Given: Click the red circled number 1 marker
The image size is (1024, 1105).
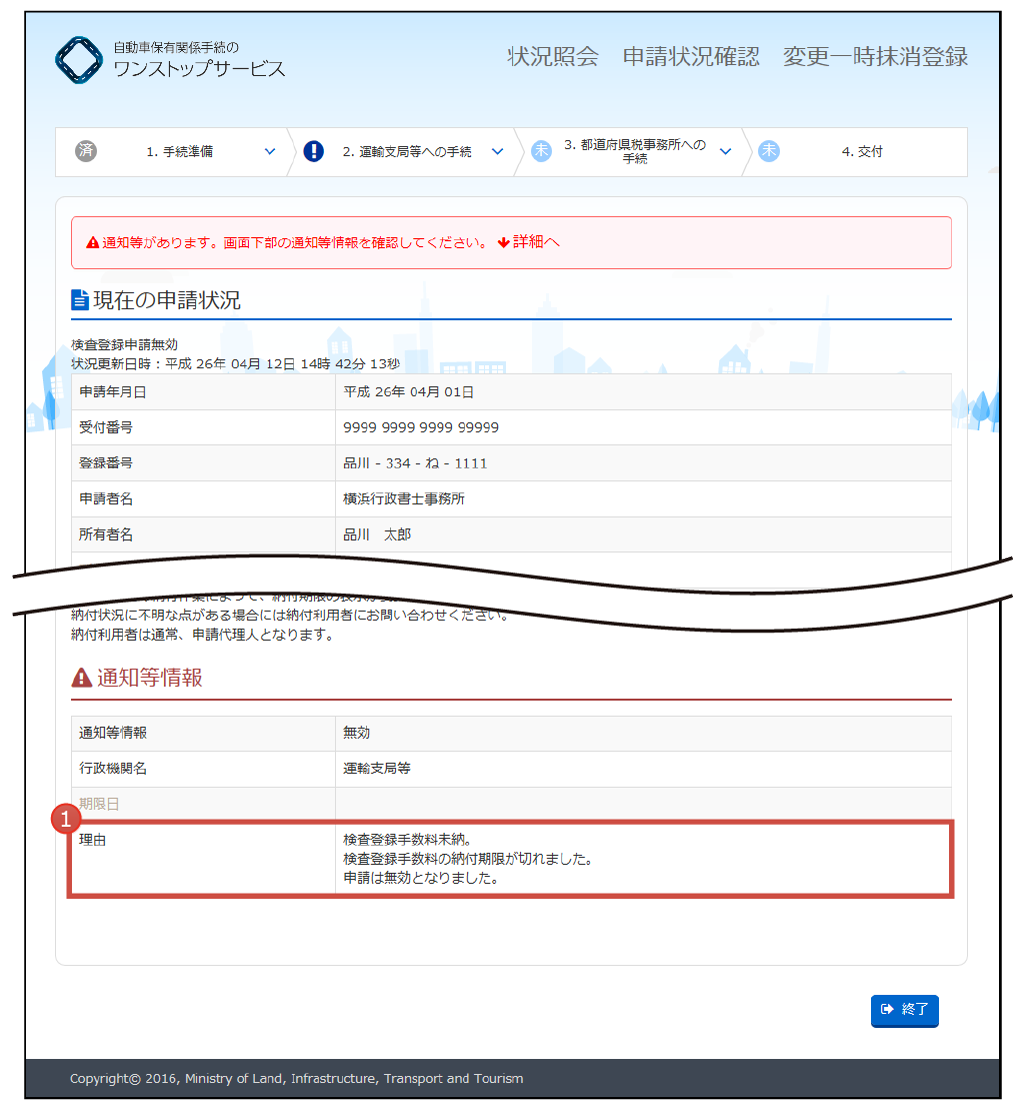Looking at the screenshot, I should (66, 819).
